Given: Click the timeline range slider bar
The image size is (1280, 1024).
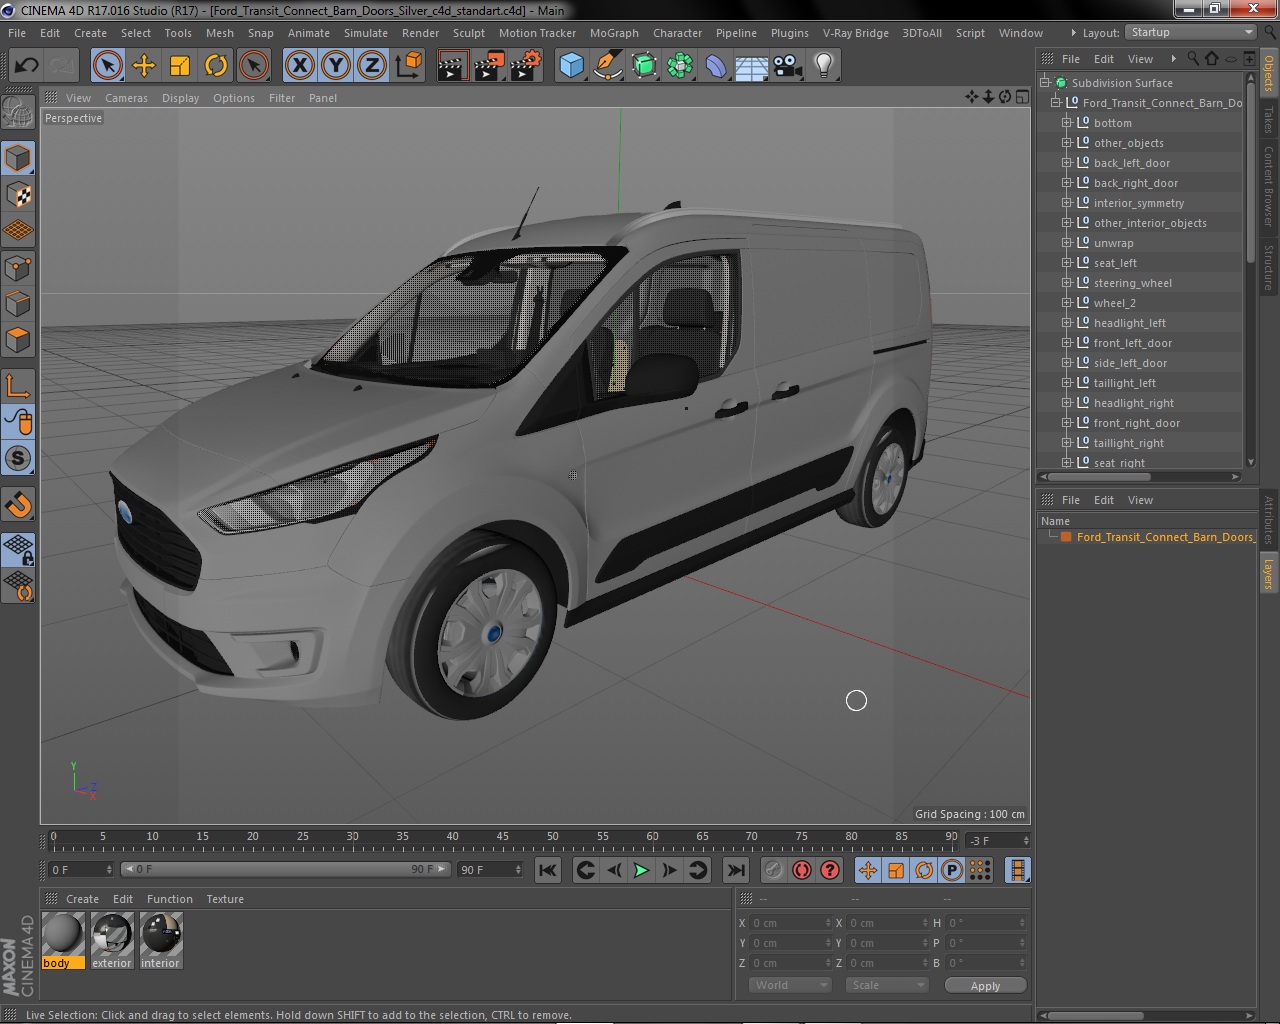Looking at the screenshot, I should pos(285,870).
